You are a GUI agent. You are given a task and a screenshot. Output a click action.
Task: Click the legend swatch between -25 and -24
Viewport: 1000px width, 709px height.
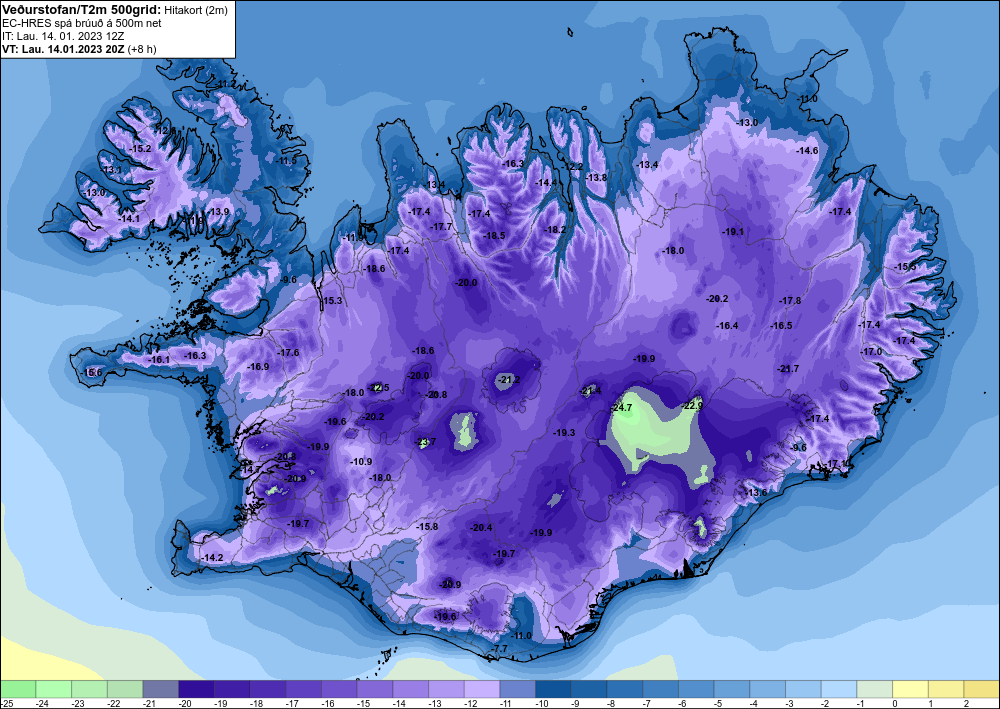(x=18, y=689)
